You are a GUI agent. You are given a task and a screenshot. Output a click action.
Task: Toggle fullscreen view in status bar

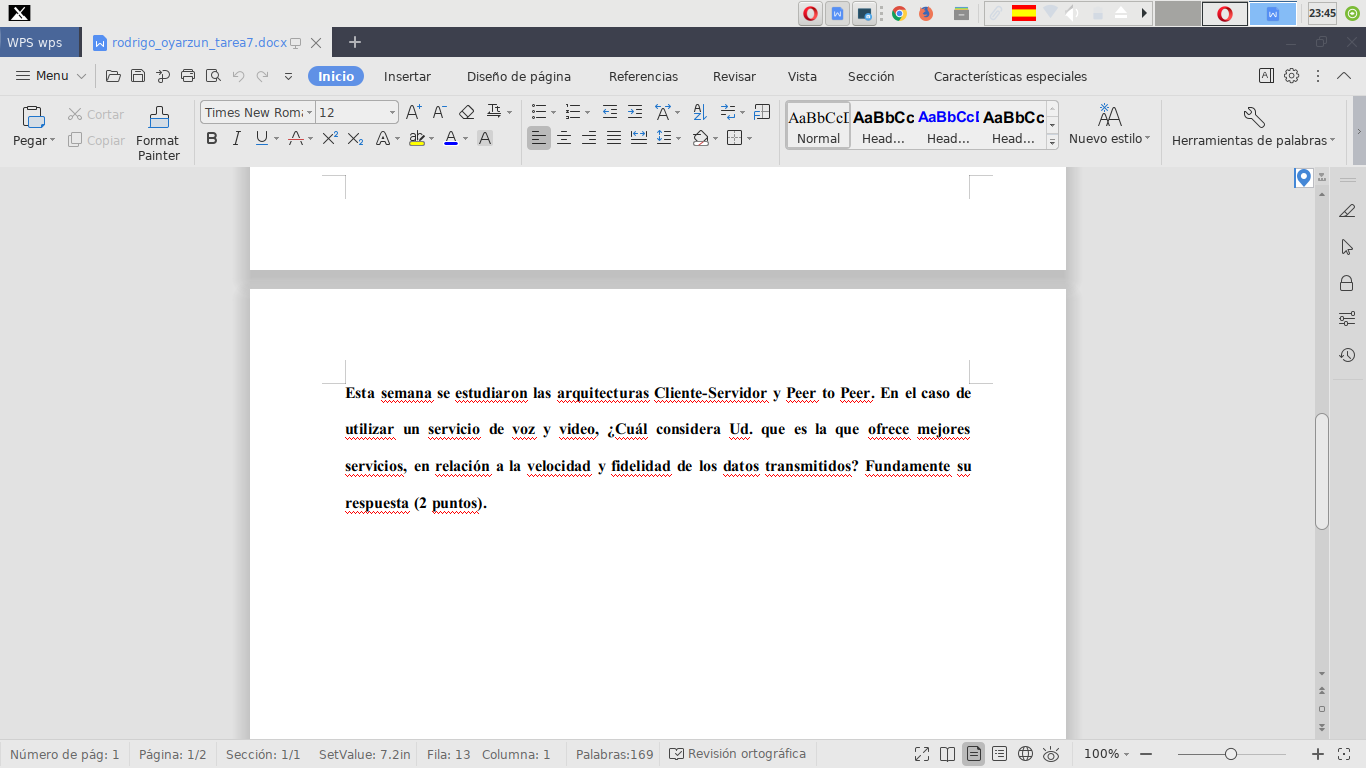point(921,754)
